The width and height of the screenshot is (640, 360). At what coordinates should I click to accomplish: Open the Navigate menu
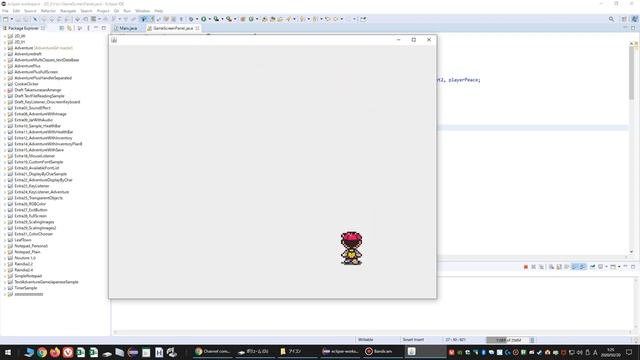tap(68, 11)
